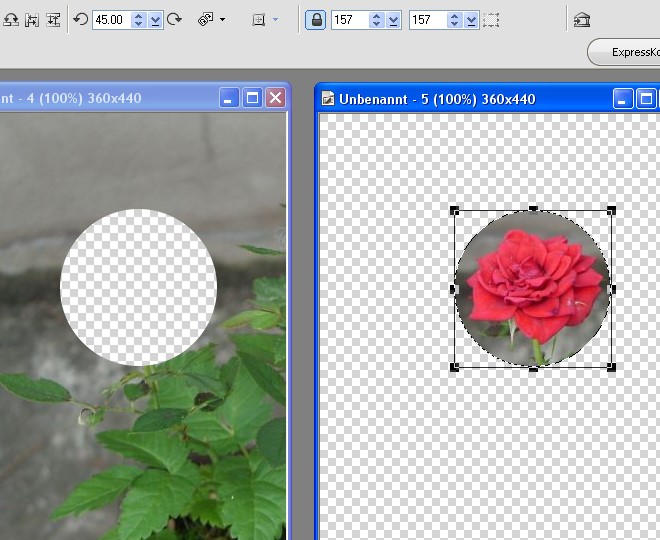Flip the selection vertically
Screen dimensions: 660x540
(x=53, y=20)
